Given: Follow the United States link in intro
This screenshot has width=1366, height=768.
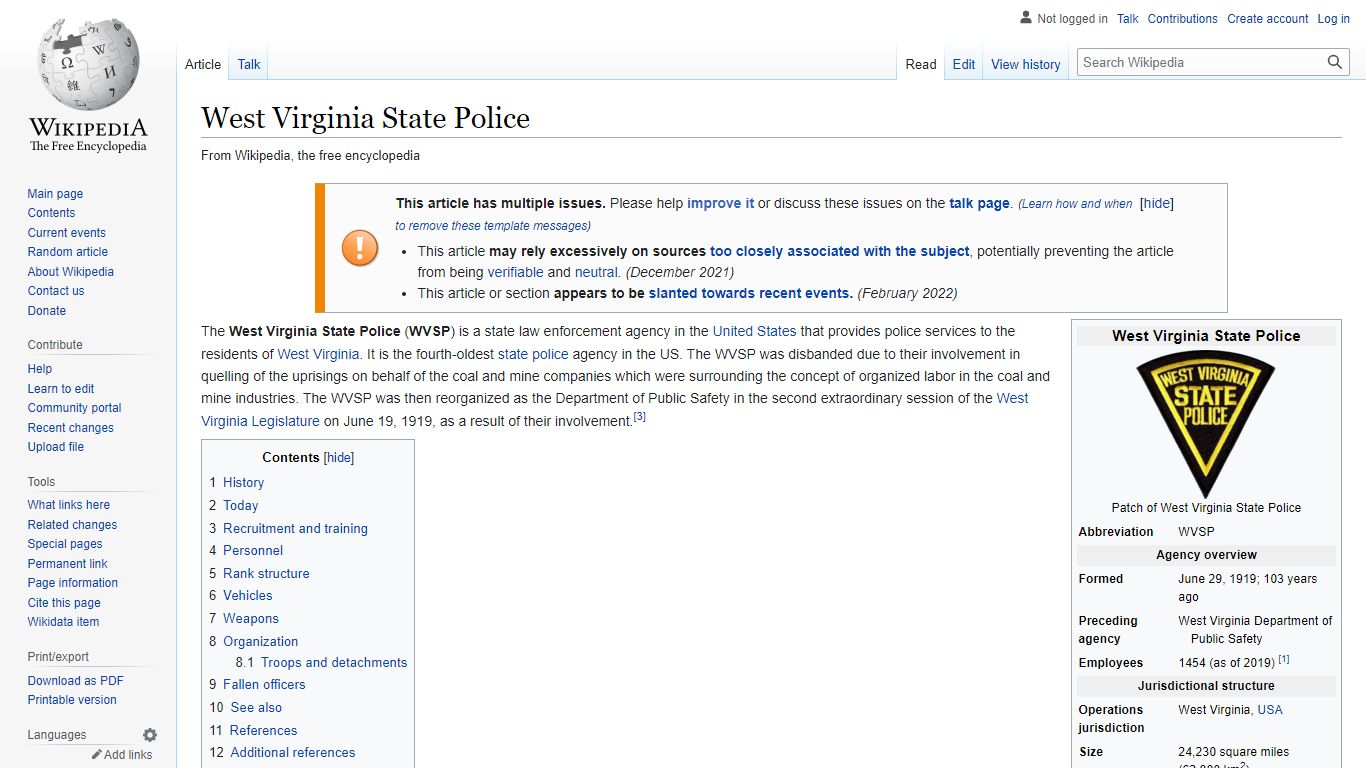Looking at the screenshot, I should tap(754, 331).
